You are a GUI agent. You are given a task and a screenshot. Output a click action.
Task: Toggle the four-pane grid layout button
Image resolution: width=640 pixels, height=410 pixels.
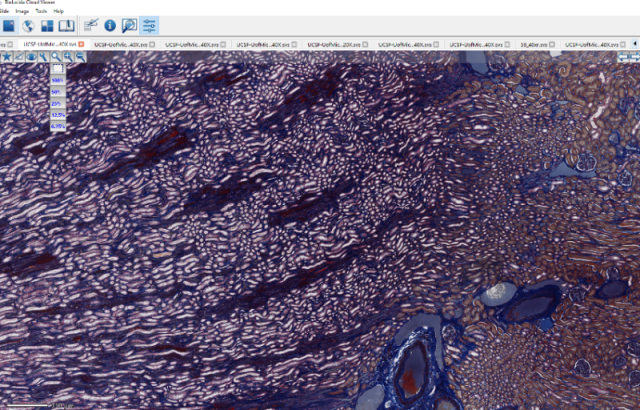tap(47, 25)
